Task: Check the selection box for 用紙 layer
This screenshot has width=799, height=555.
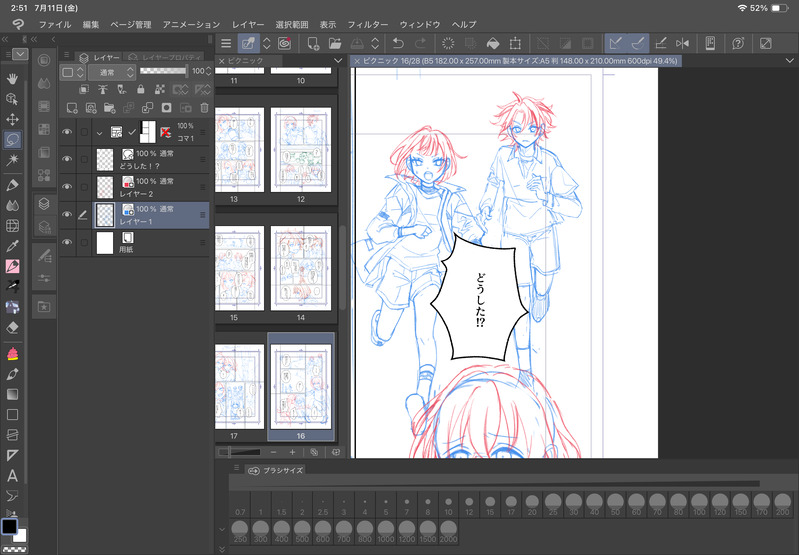Action: [x=84, y=243]
